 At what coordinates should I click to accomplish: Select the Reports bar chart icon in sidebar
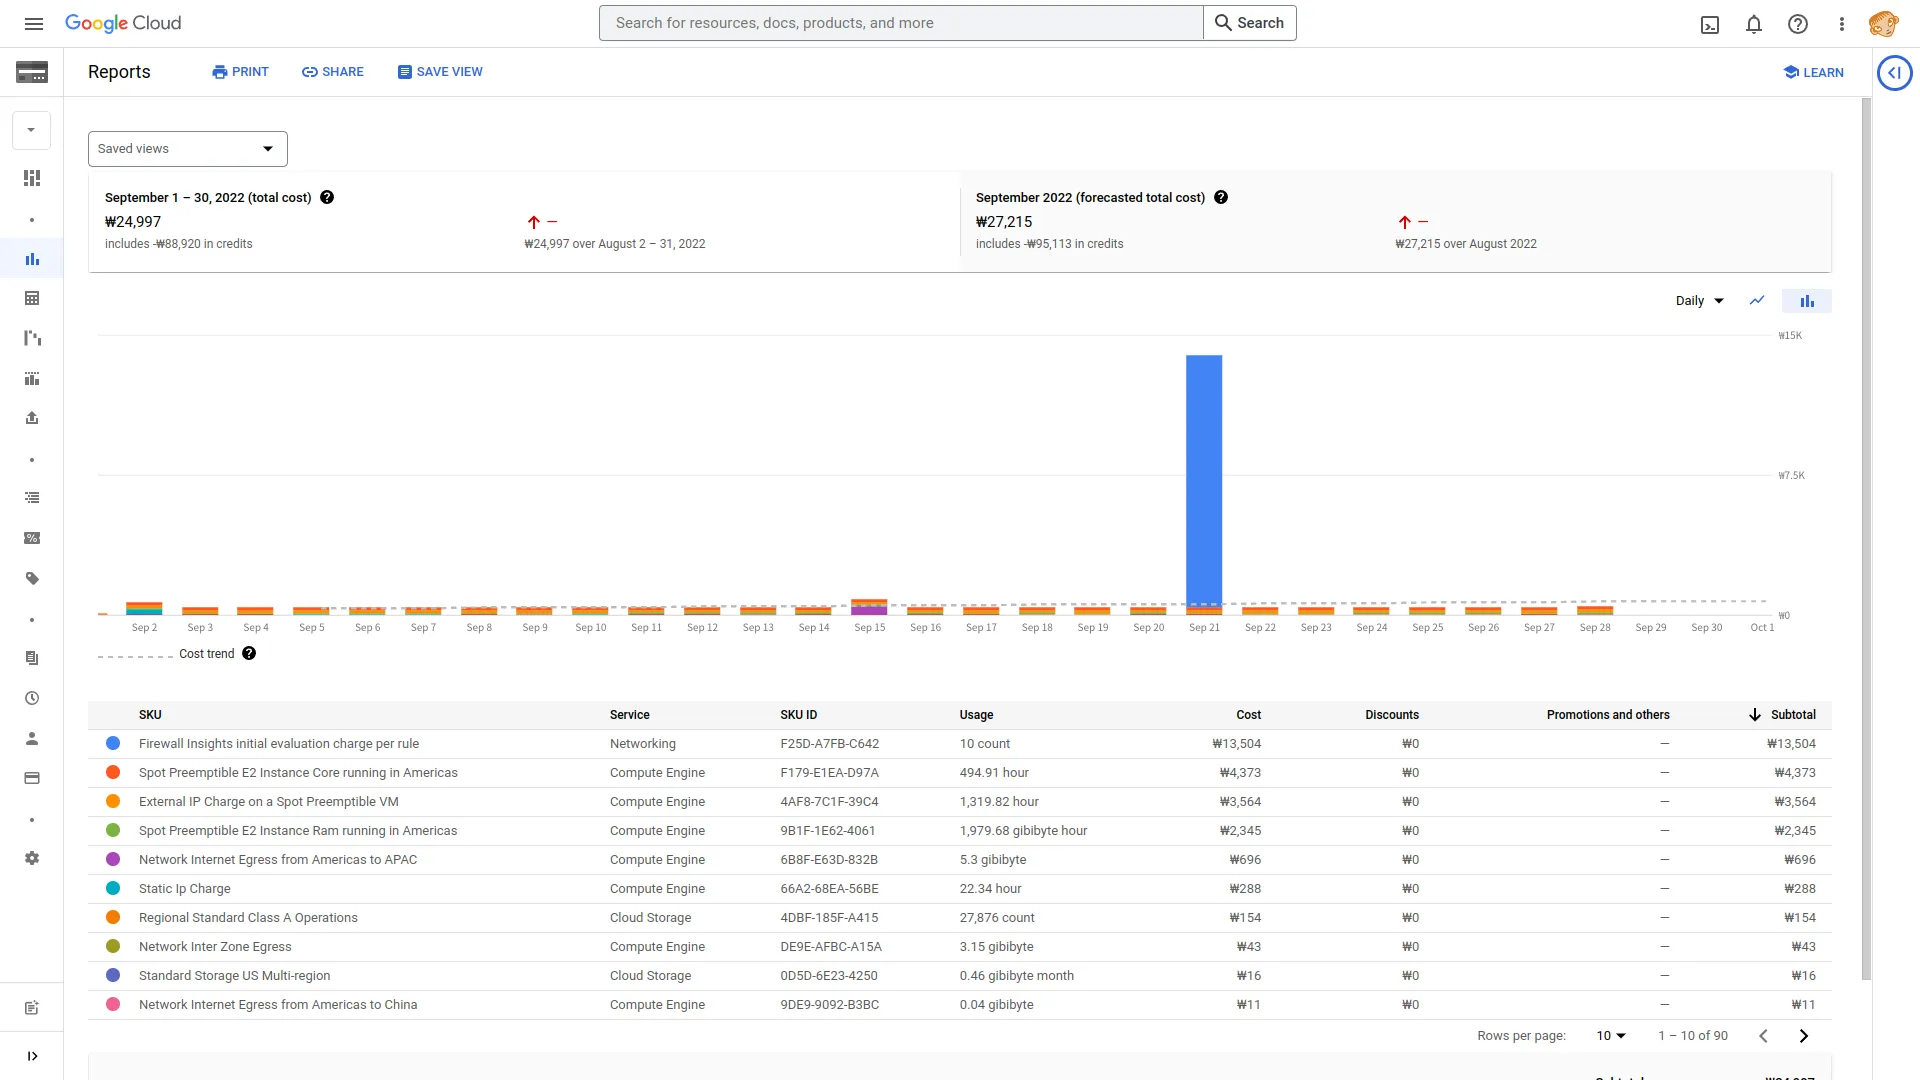pos(32,259)
